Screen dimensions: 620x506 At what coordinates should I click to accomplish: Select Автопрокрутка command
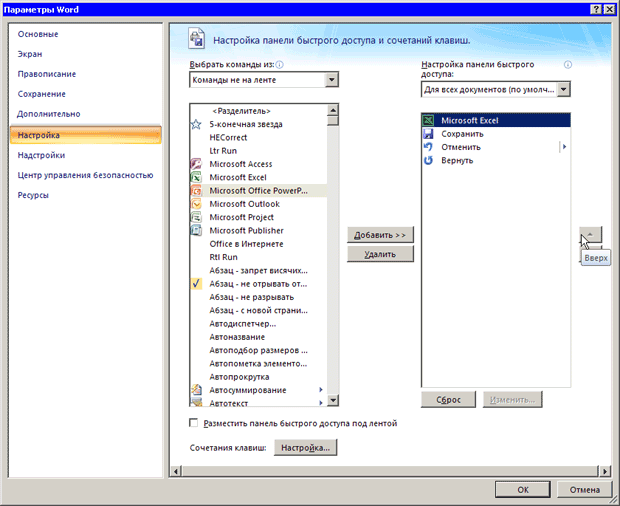259,377
